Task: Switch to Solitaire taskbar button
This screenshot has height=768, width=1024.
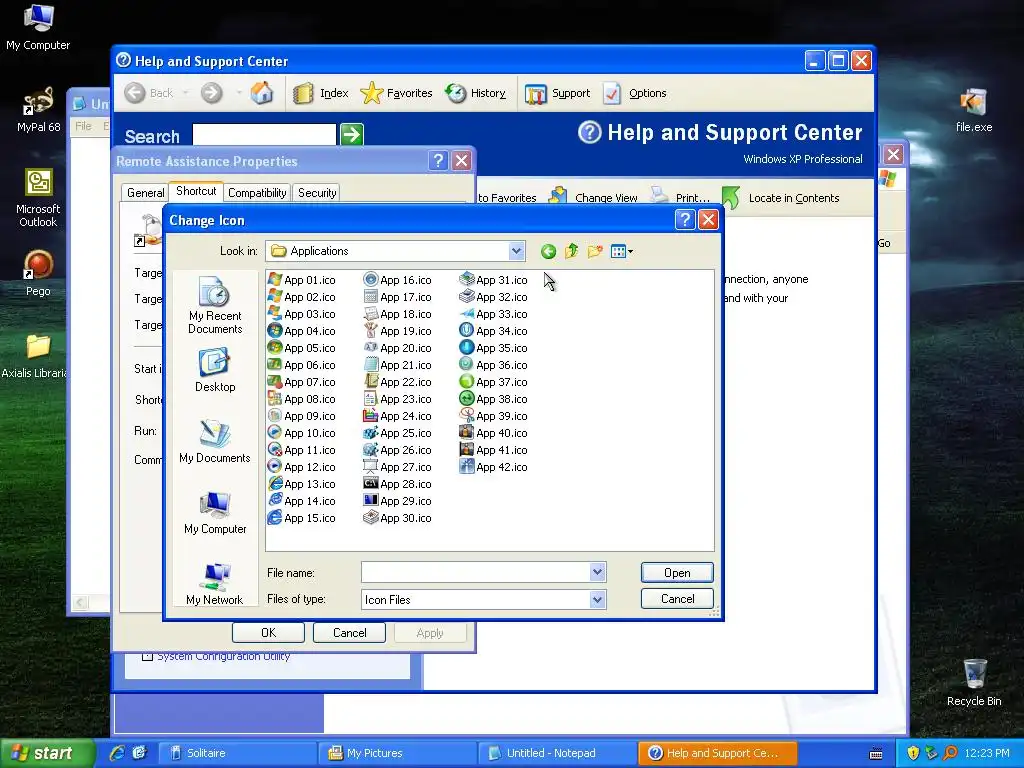Action: point(239,753)
